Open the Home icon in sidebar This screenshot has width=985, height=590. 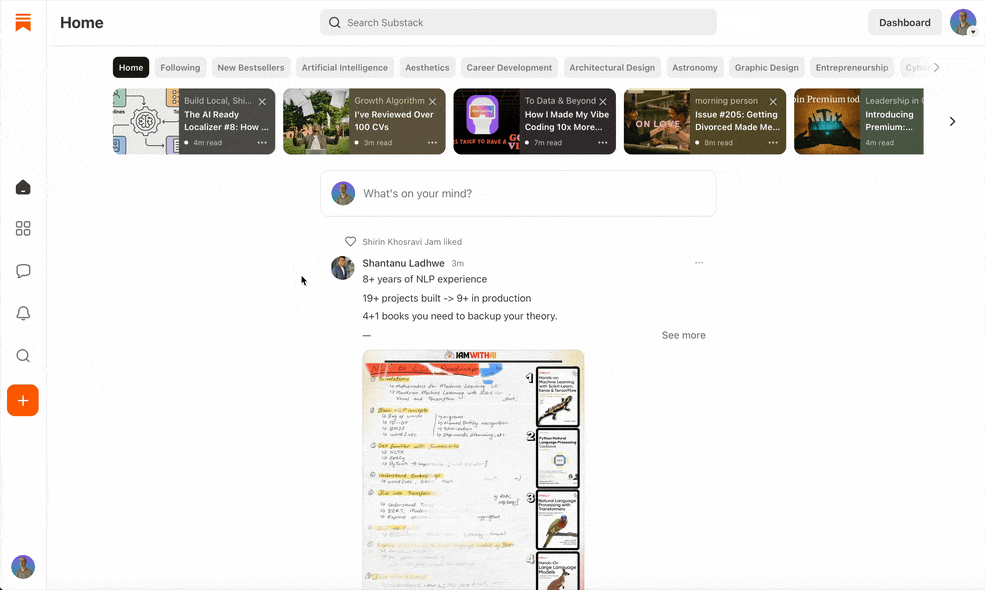point(23,187)
